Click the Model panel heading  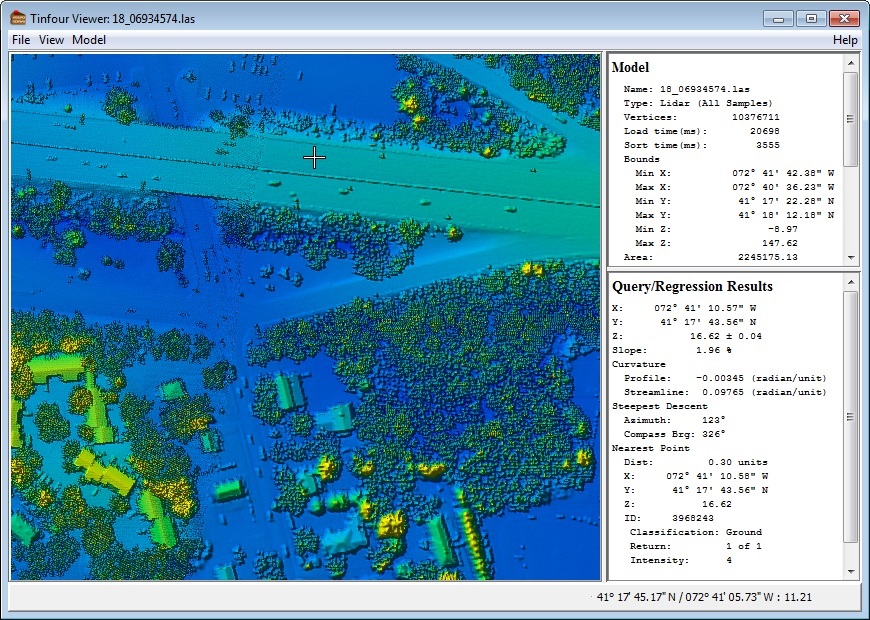[630, 67]
